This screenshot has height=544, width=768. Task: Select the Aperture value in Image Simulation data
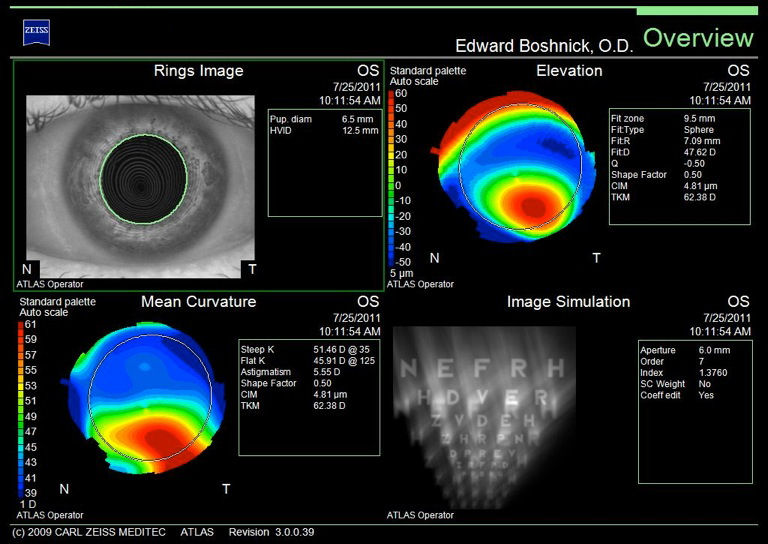point(713,350)
